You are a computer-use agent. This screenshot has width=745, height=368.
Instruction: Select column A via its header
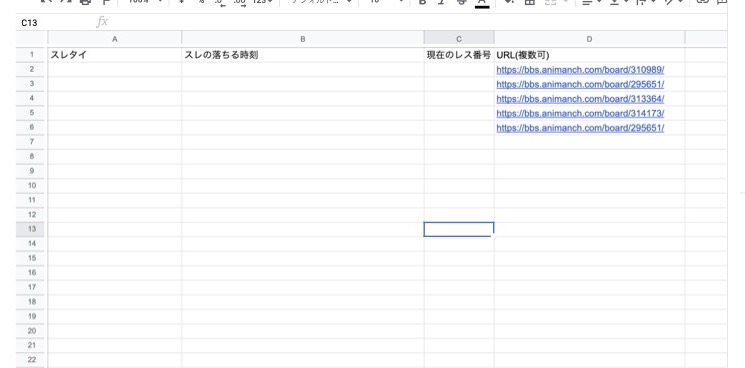(x=115, y=39)
